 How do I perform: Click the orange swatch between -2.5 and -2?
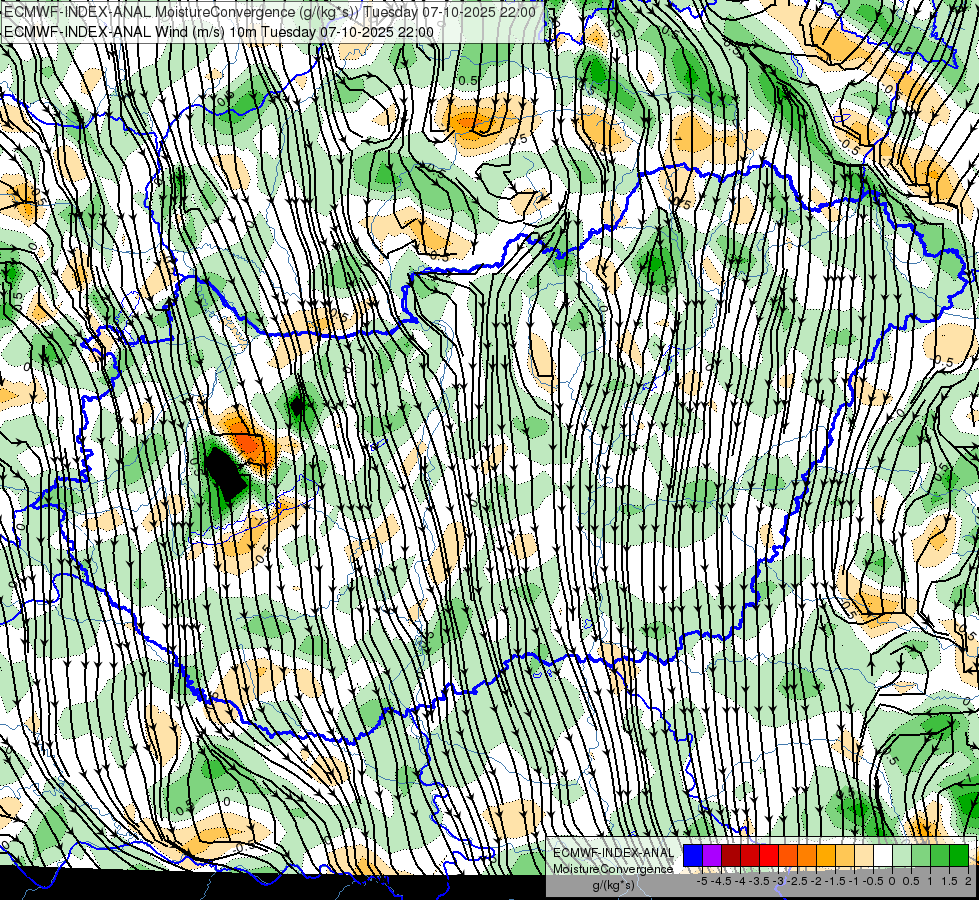pos(807,855)
